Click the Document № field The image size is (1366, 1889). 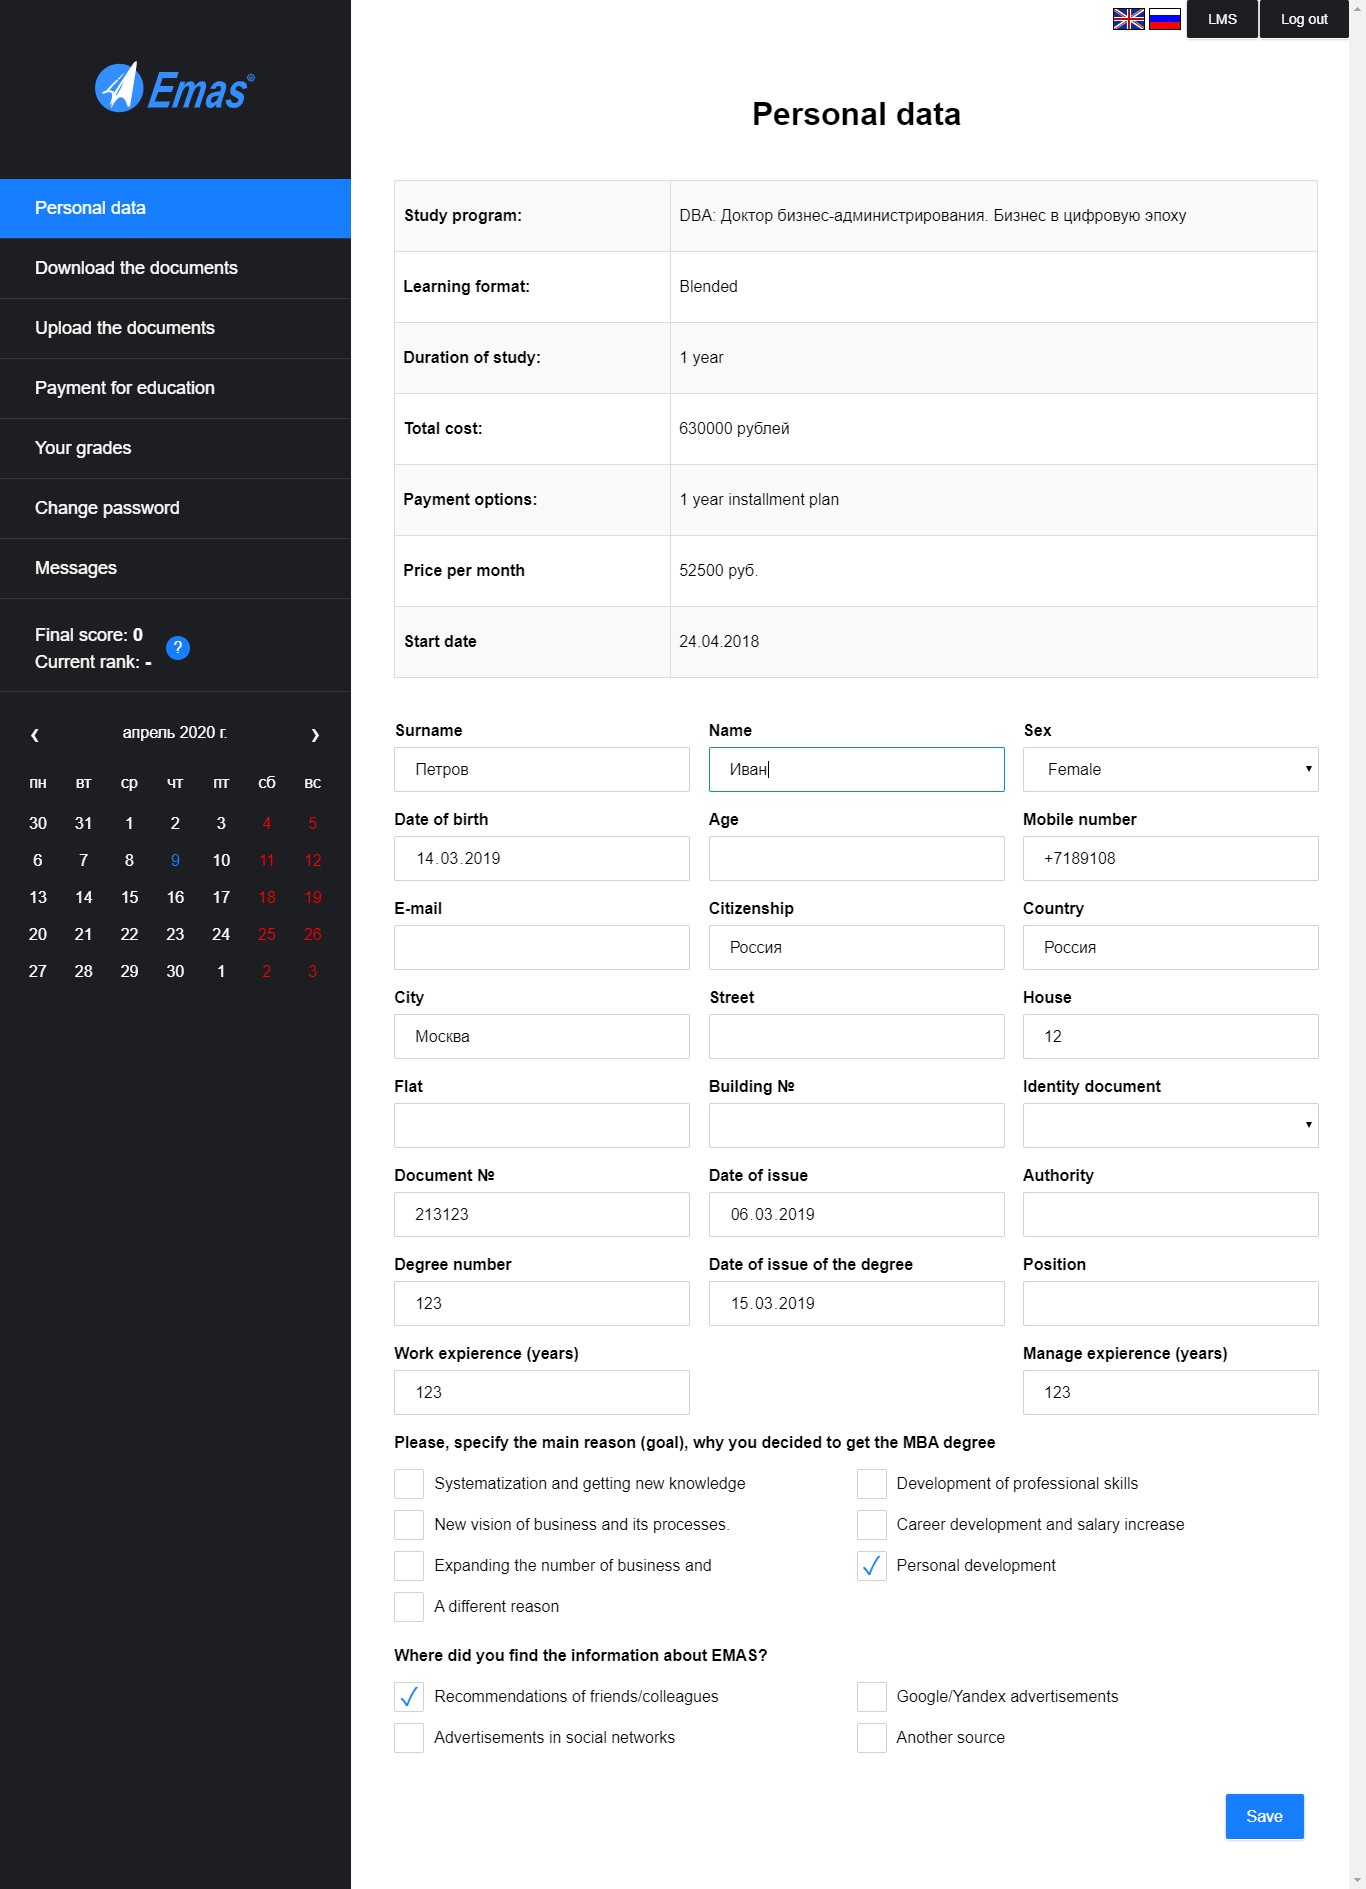click(542, 1214)
